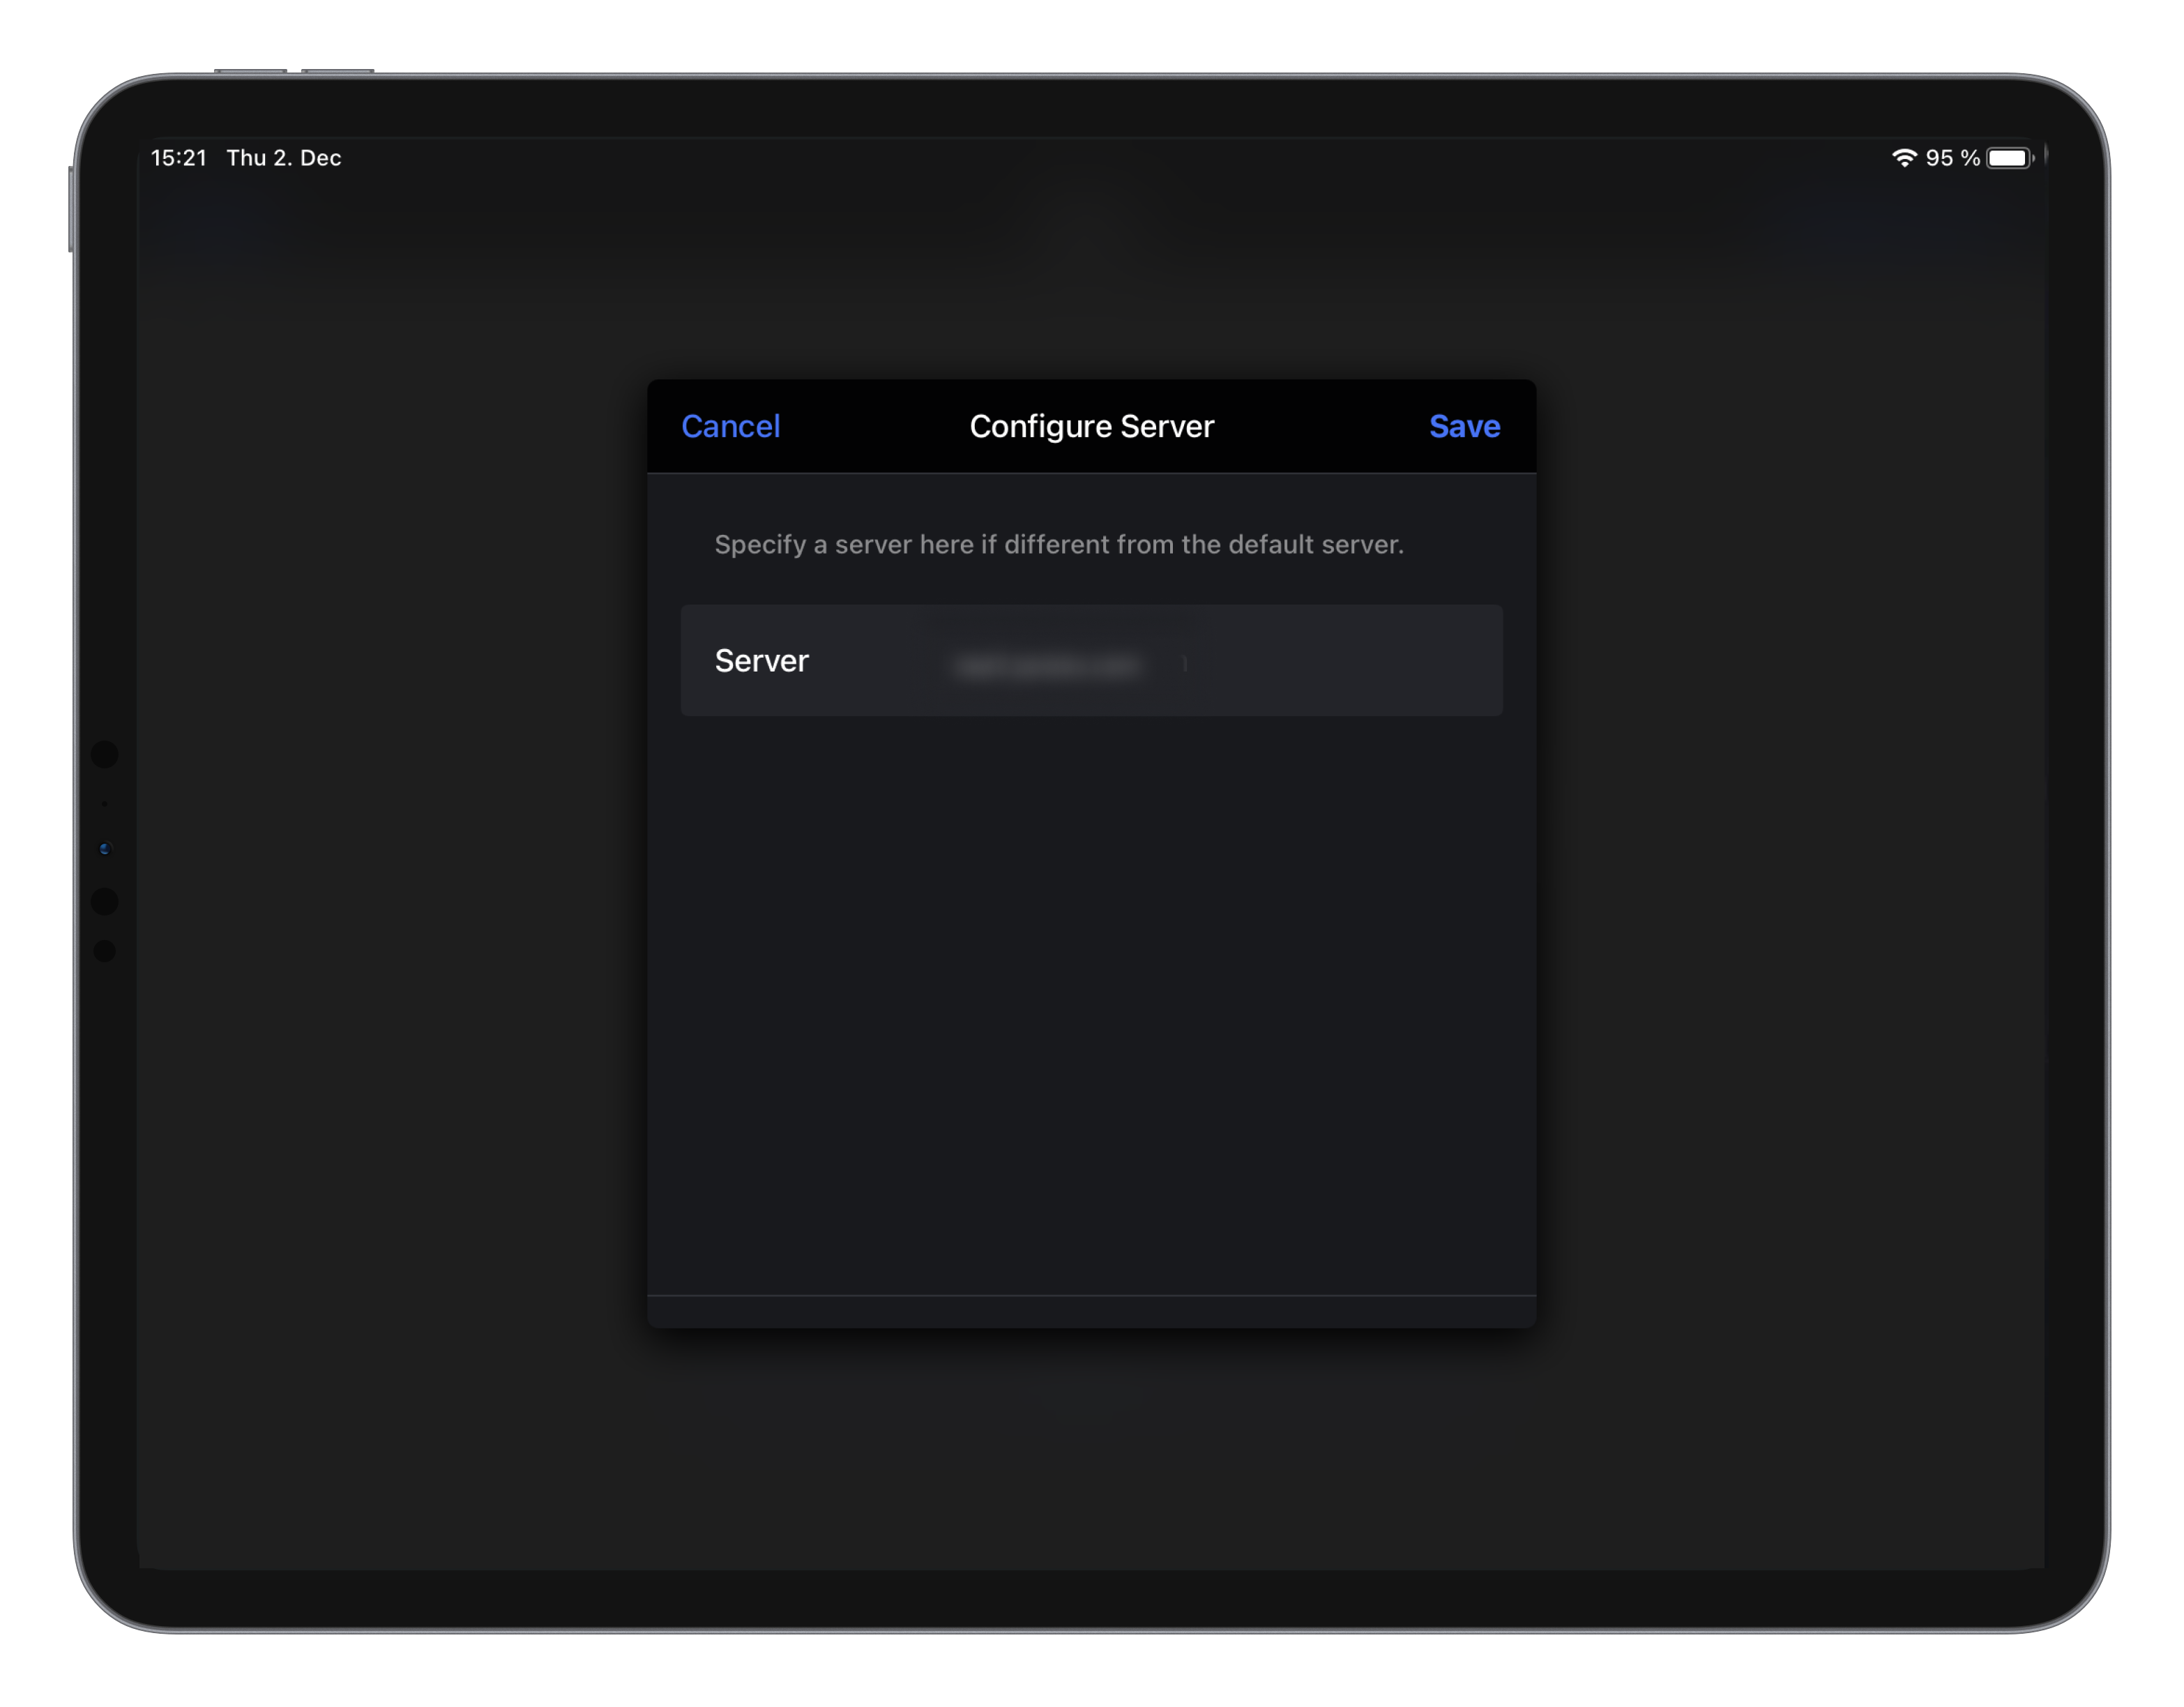
Task: Tap the Cancel label in the navigation bar
Action: [731, 426]
